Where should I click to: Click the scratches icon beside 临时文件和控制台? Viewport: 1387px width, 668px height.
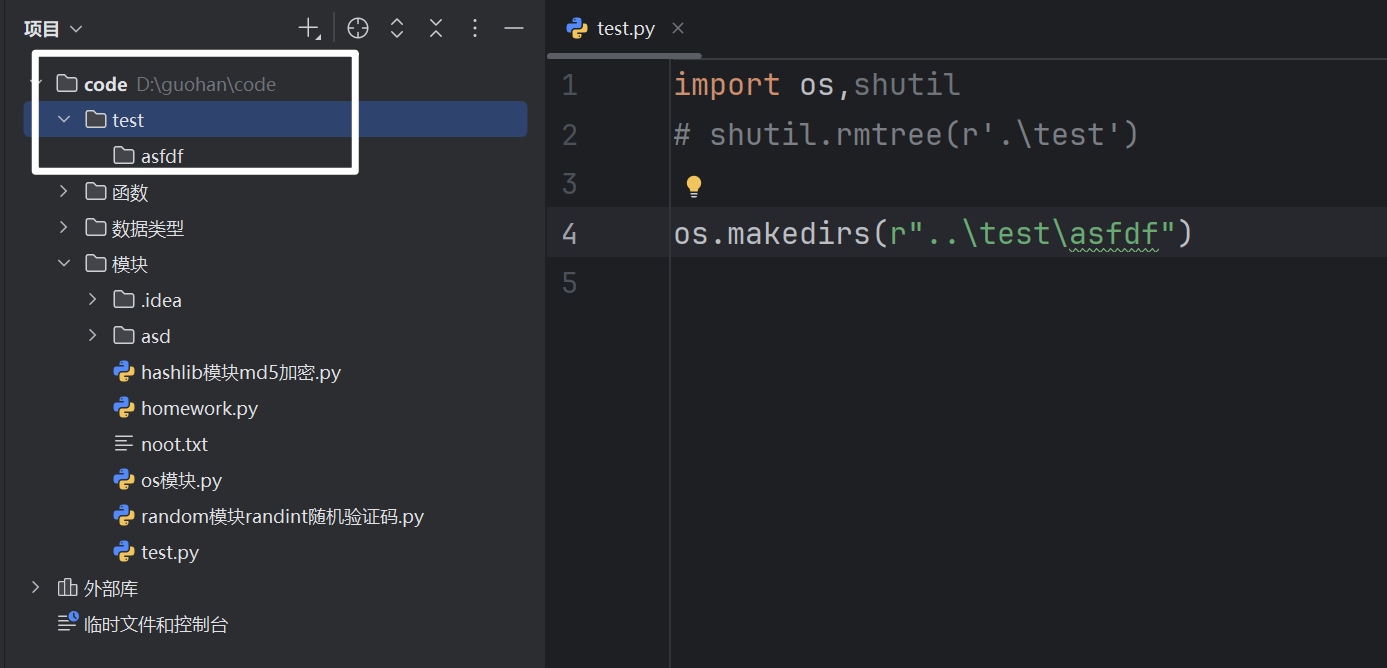pos(67,623)
